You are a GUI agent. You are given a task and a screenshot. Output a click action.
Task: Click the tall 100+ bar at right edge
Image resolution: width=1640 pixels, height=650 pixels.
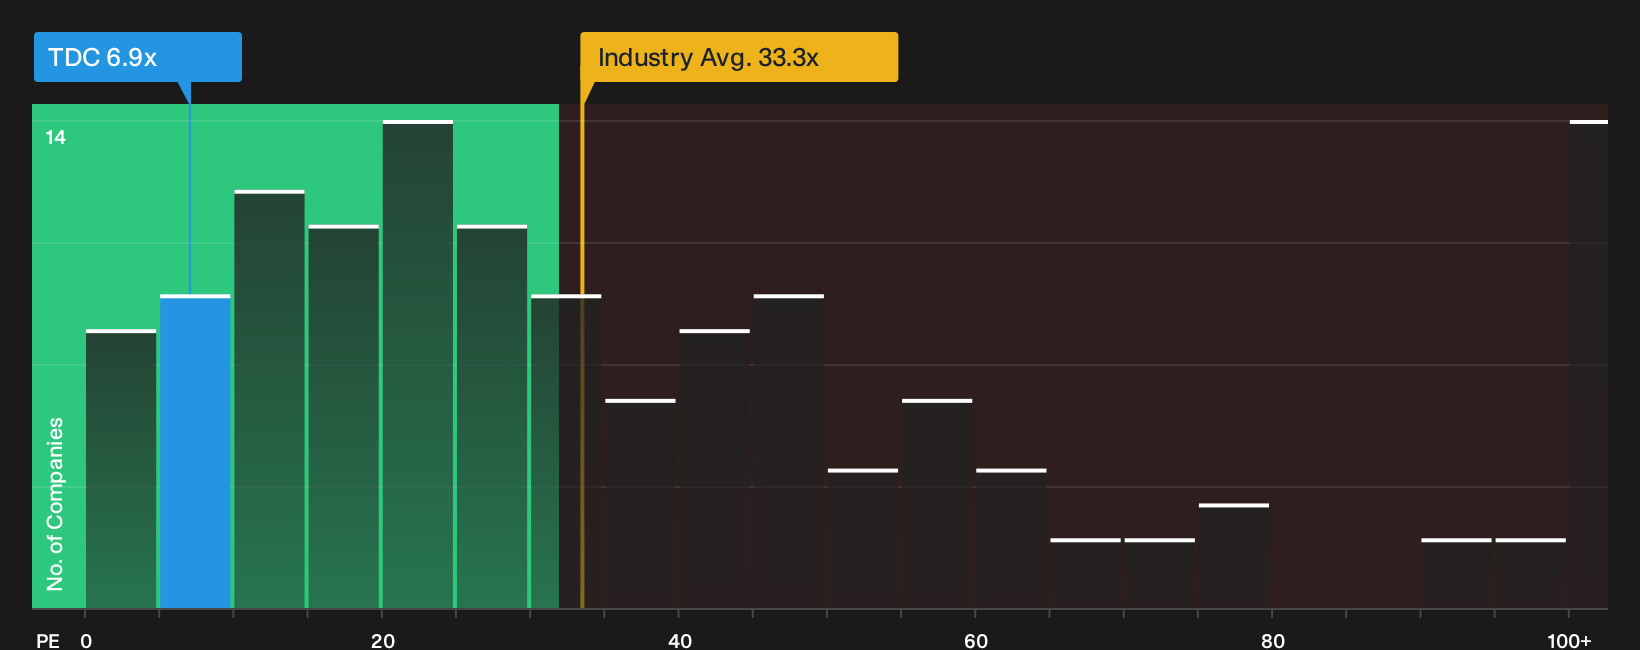1589,365
